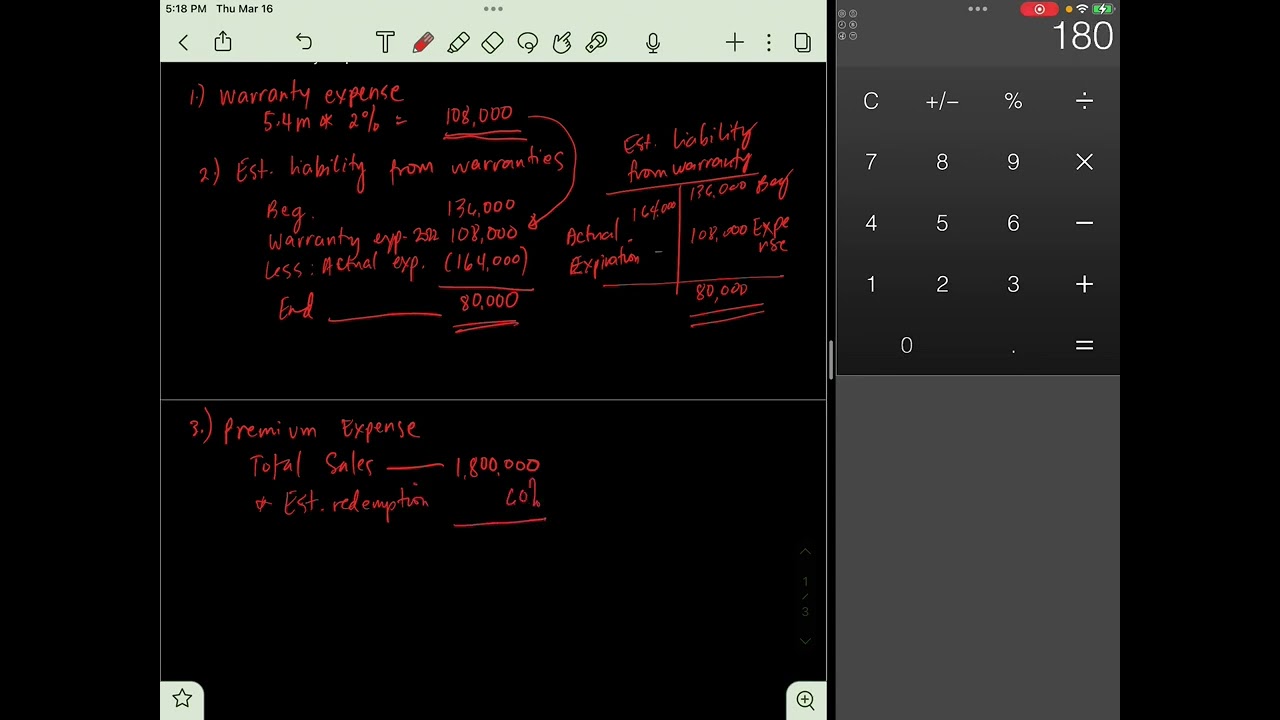Tap the favorites star button

(182, 699)
